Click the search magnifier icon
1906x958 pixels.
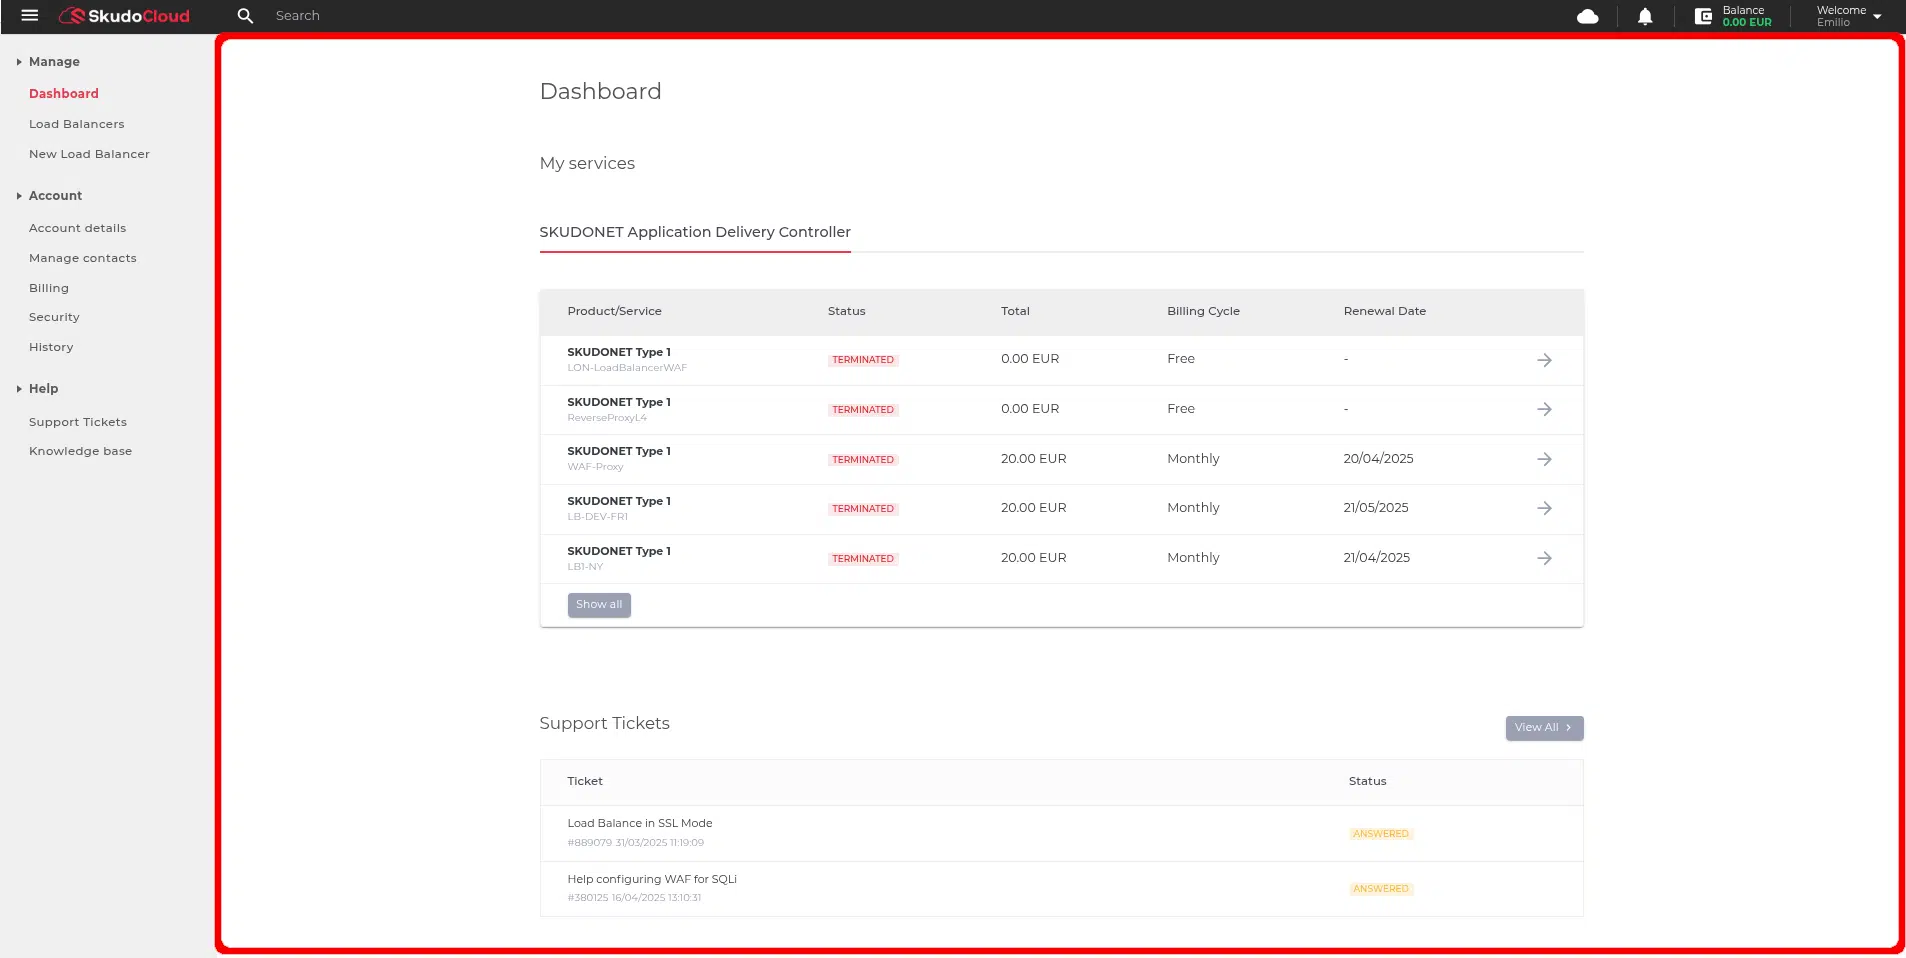(x=245, y=16)
